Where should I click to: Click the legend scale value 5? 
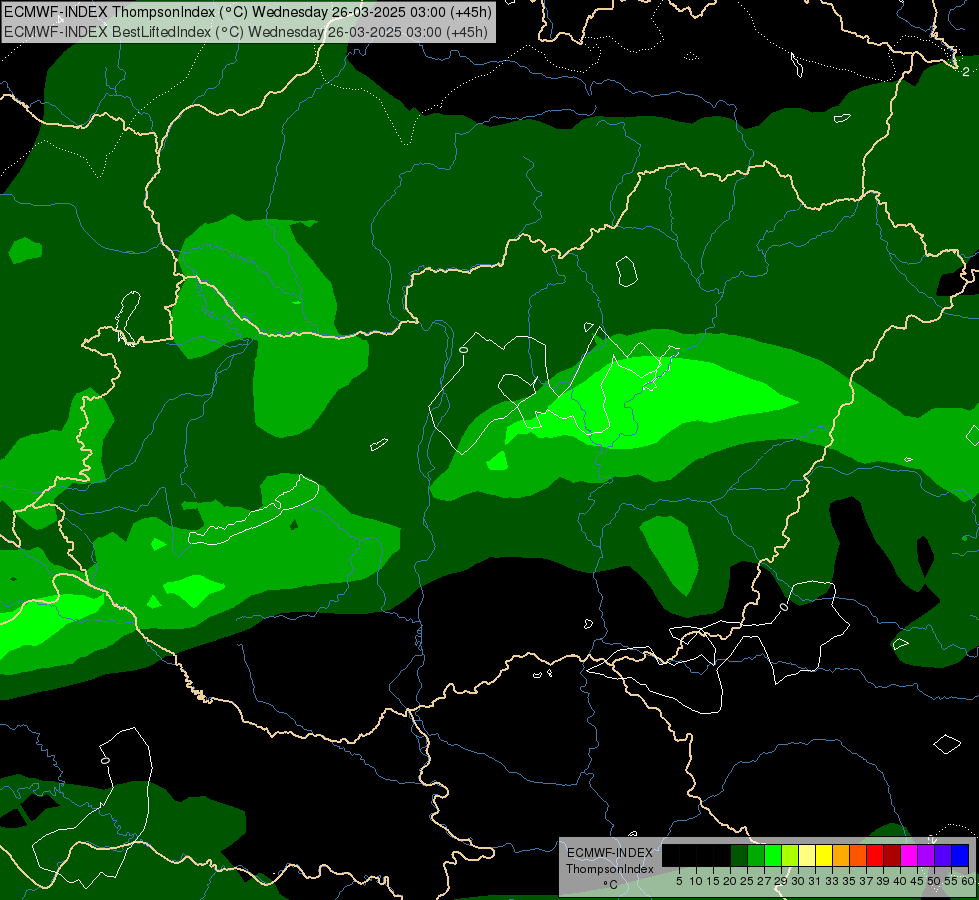(679, 881)
